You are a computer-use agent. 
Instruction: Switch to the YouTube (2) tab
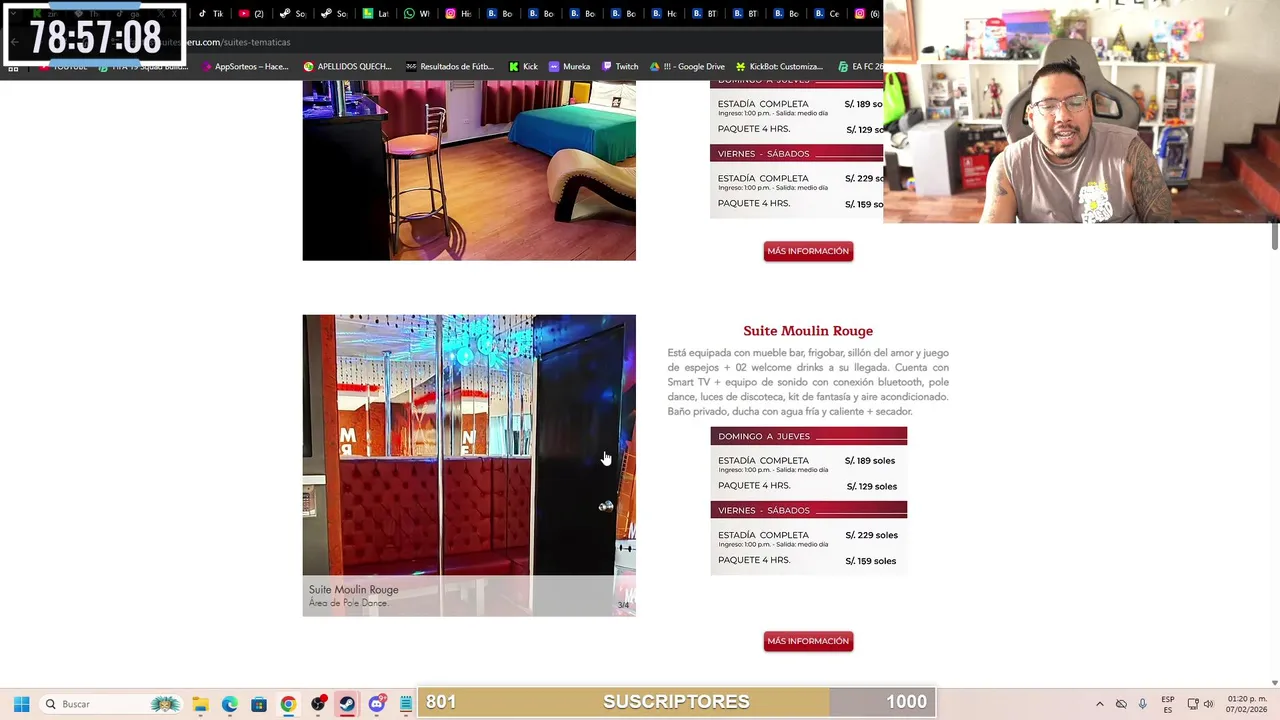coord(252,14)
